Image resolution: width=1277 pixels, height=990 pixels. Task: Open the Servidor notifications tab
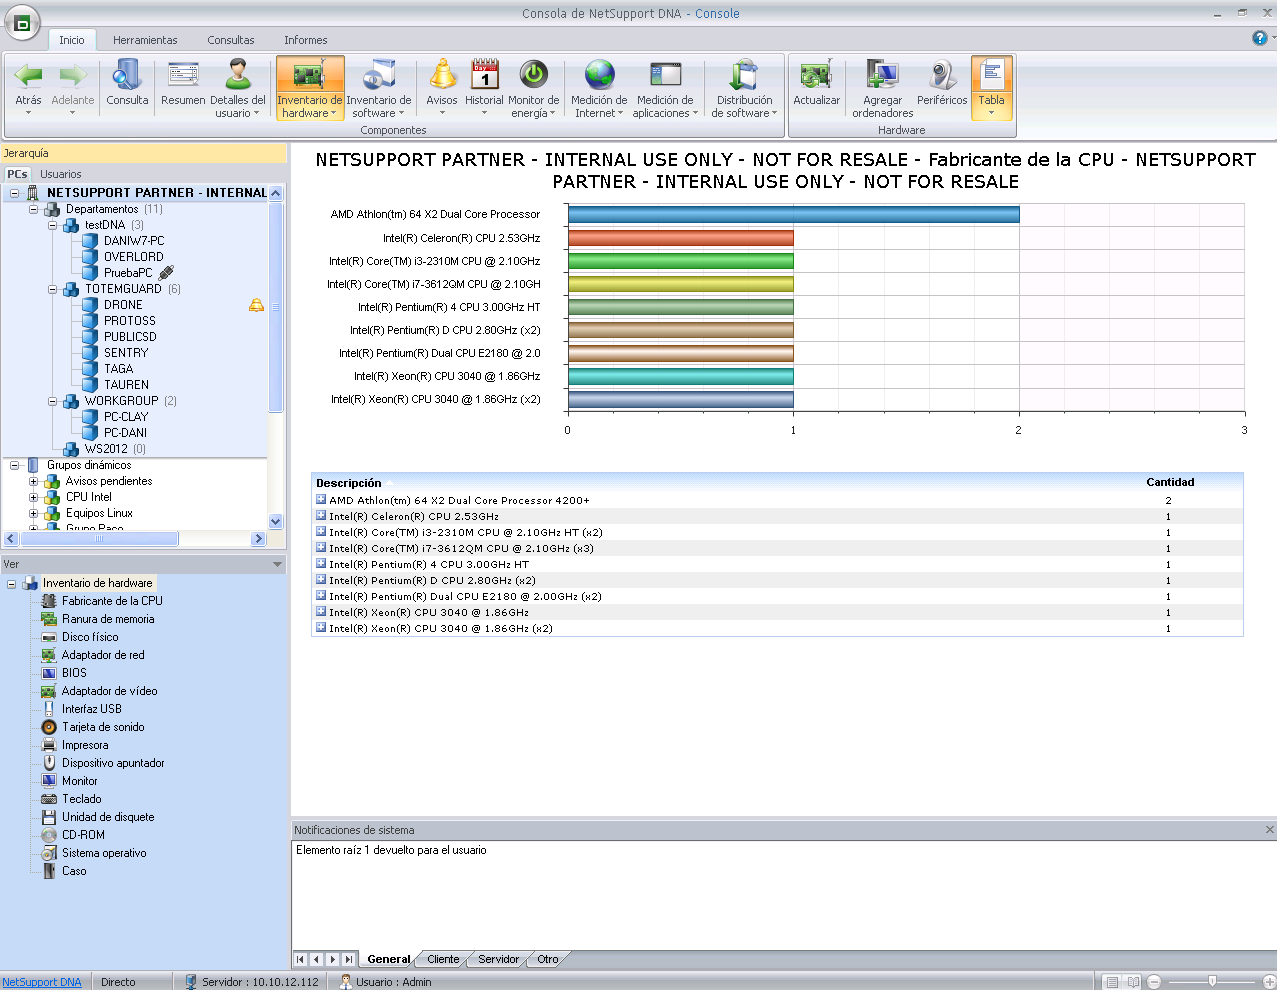click(x=498, y=959)
